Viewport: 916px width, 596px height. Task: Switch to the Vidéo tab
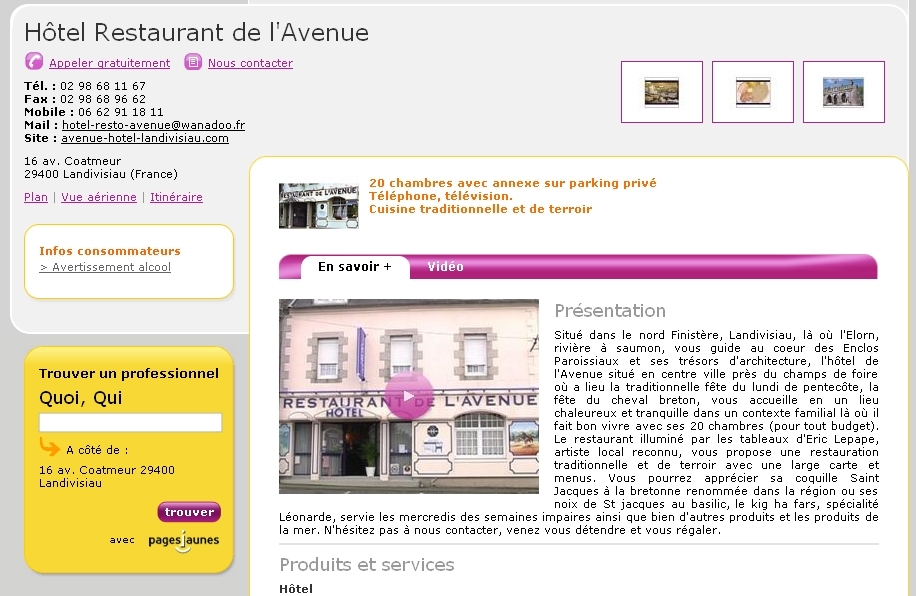(445, 266)
